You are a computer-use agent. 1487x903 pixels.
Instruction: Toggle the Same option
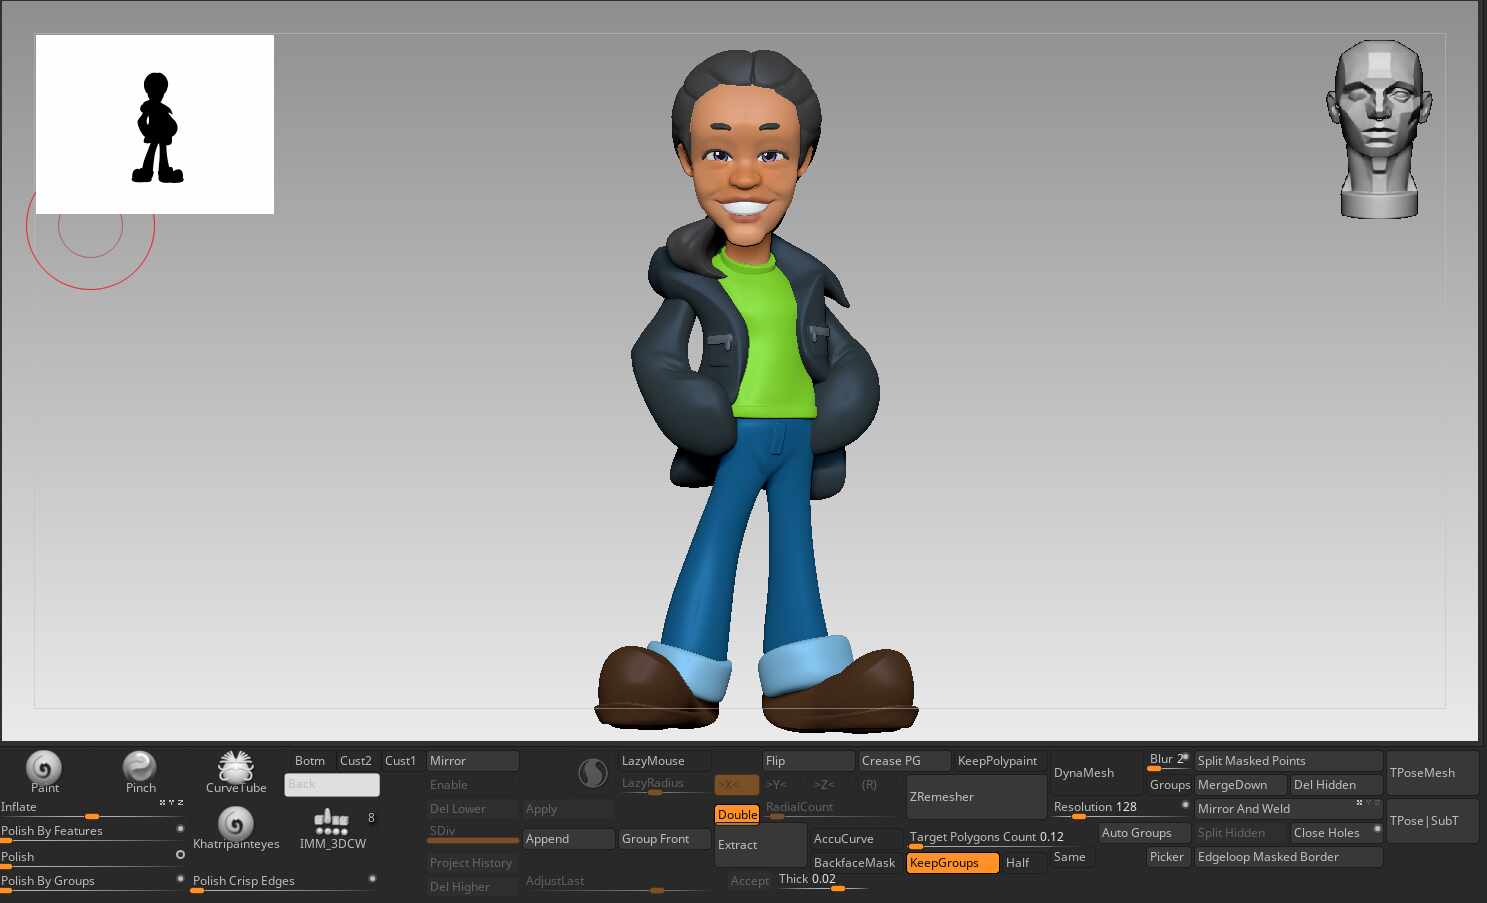(x=1070, y=857)
